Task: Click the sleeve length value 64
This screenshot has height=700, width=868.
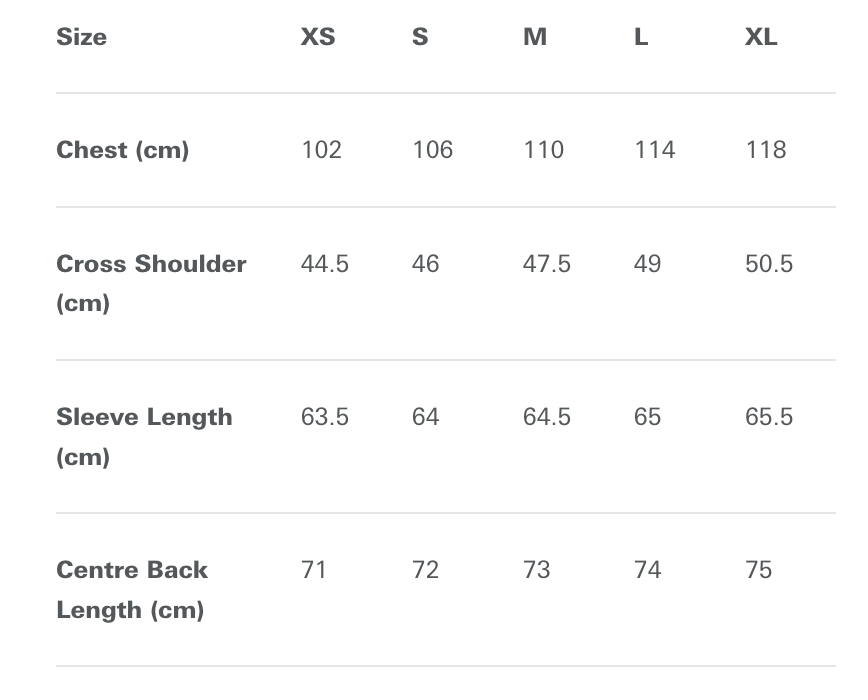Action: [x=425, y=417]
